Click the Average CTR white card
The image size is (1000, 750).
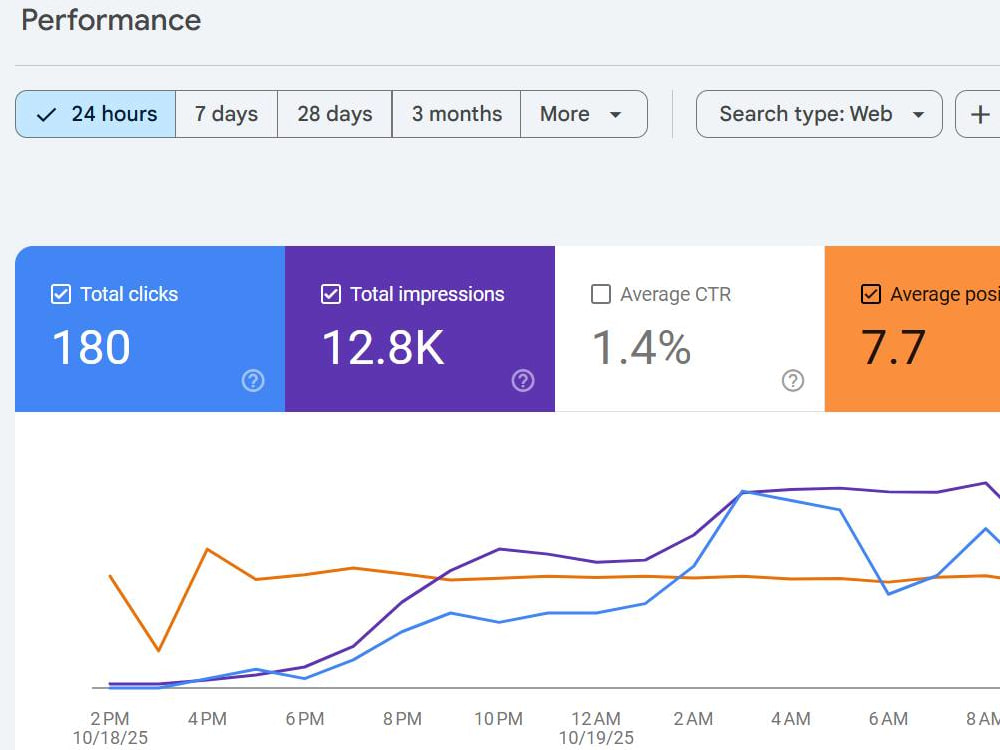(x=689, y=329)
